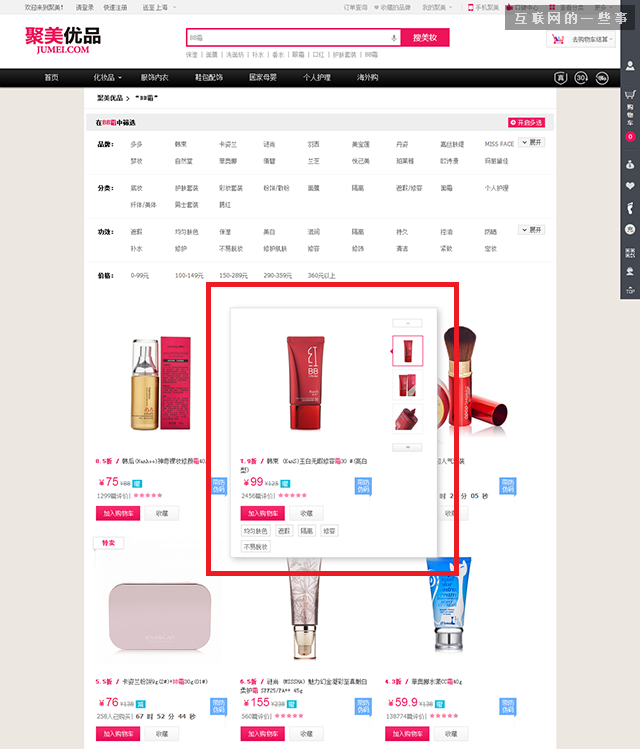The height and width of the screenshot is (749, 640).
Task: Click the thumbnail list down arrow
Action: click(x=407, y=447)
